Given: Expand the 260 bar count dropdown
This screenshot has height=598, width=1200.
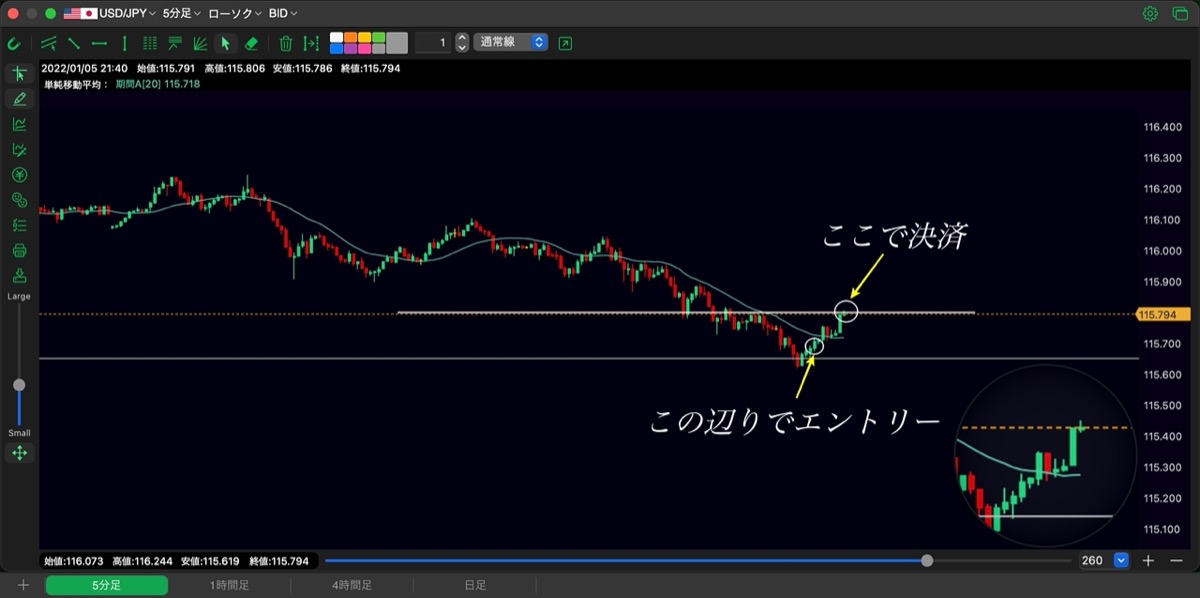Looking at the screenshot, I should pos(1121,561).
